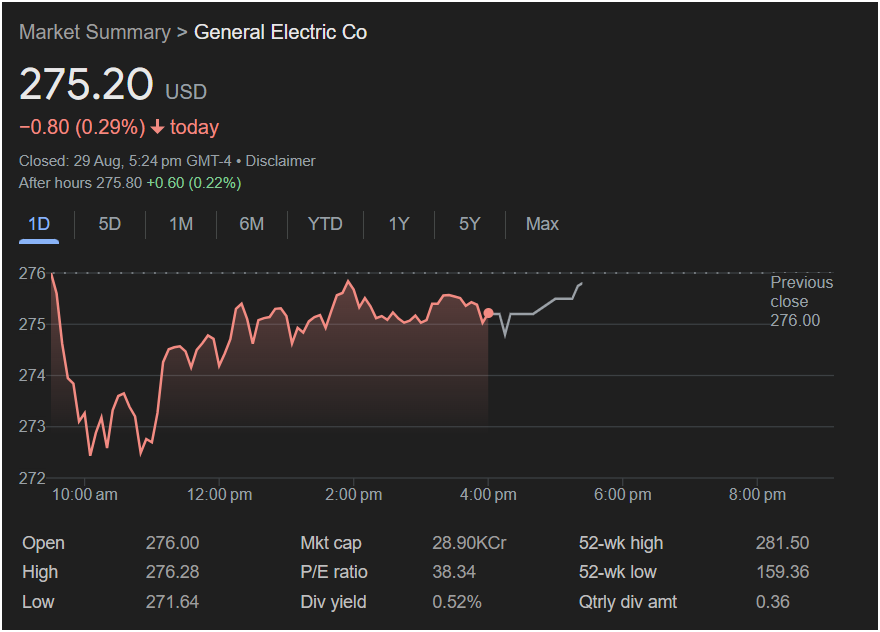Image resolution: width=880 pixels, height=632 pixels.
Task: Click the 12:00 pm axis label
Action: (x=220, y=494)
